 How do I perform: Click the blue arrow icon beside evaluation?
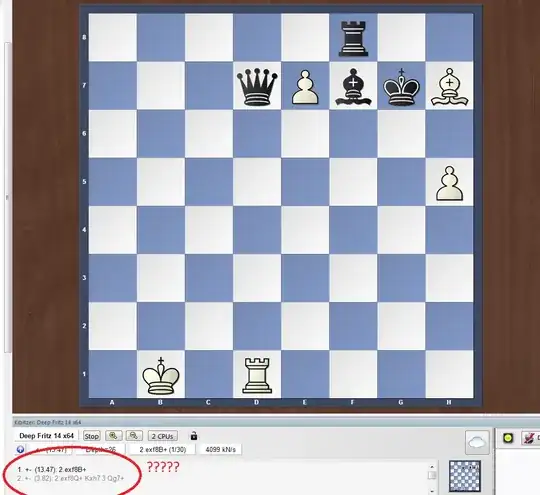[20, 449]
